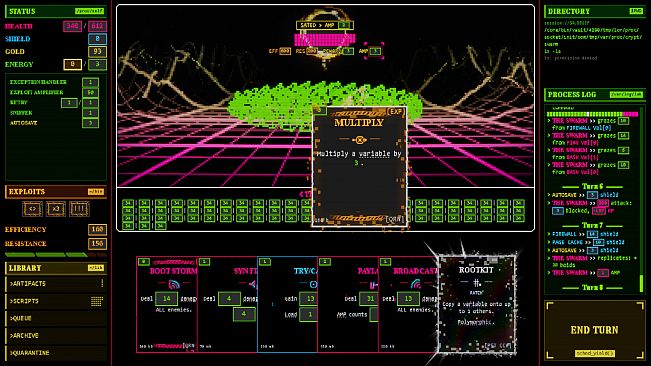Click the Exploit Amplifier status row
Image resolution: width=651 pixels, height=366 pixels.
pos(54,92)
